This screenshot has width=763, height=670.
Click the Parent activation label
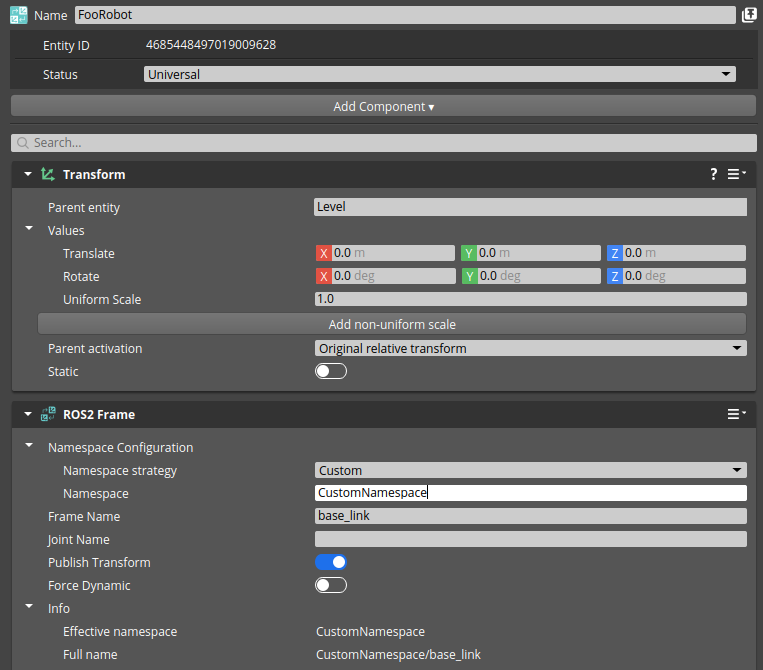[95, 348]
